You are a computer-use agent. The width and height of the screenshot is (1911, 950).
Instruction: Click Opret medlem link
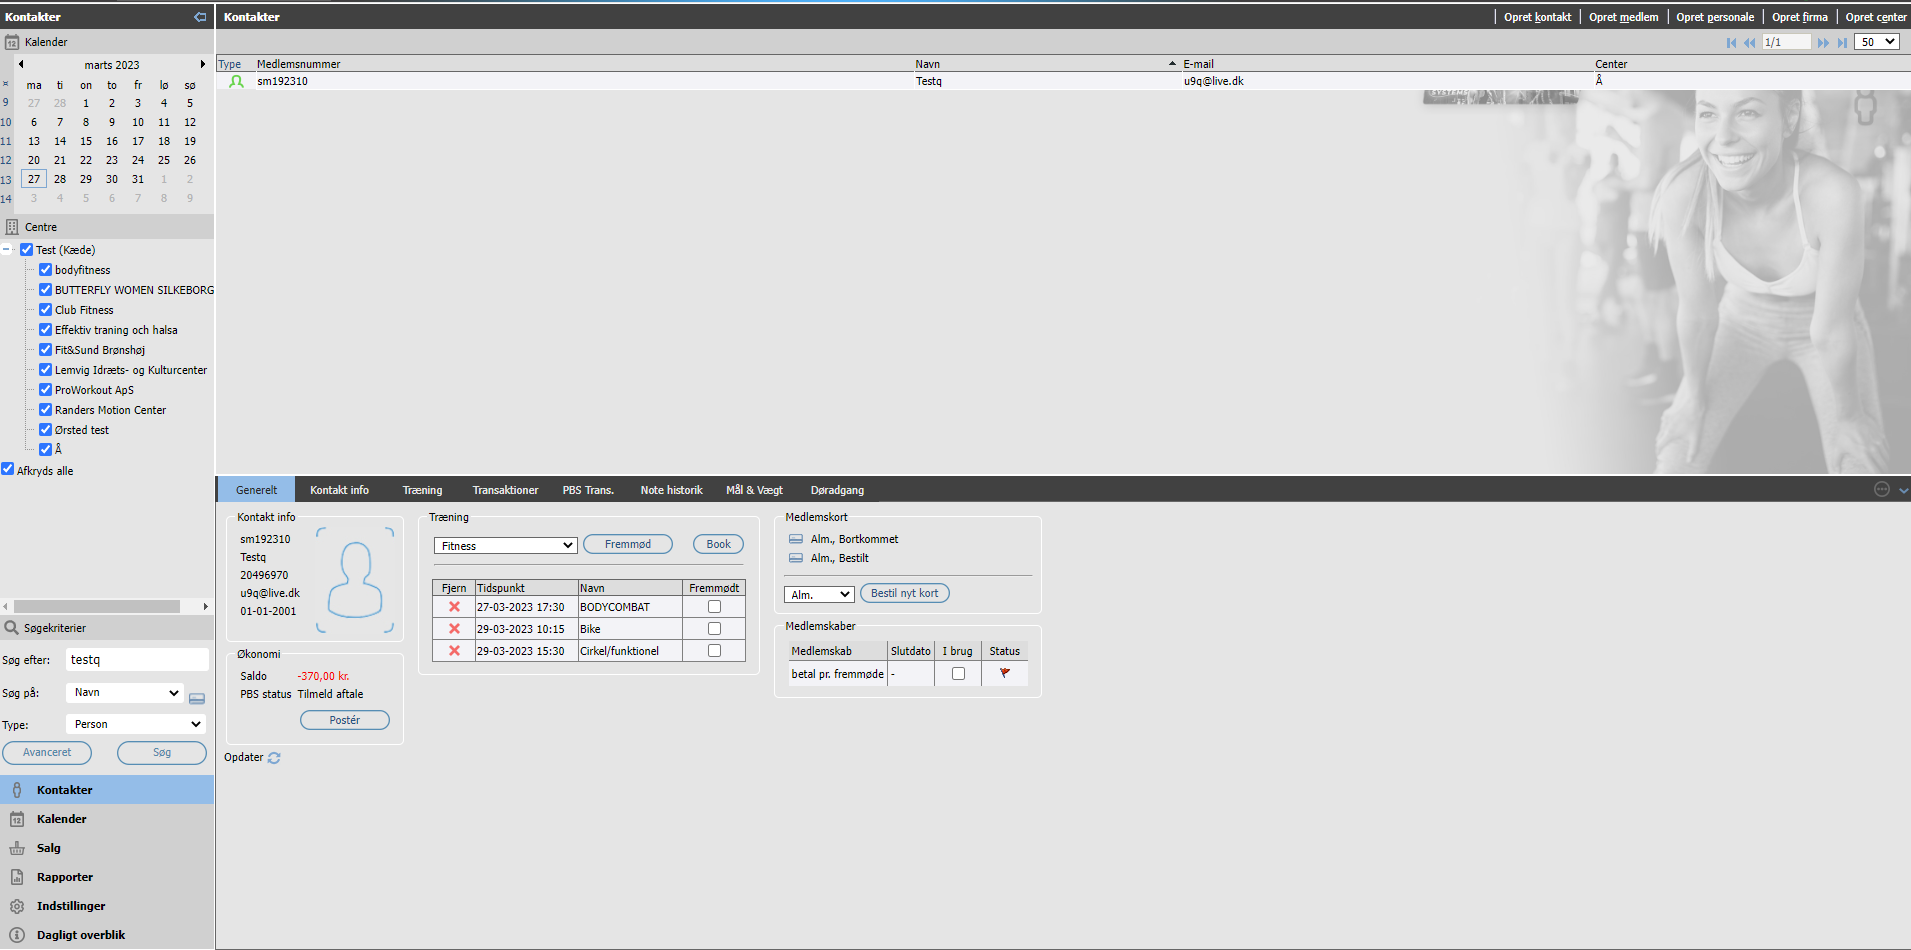point(1623,17)
